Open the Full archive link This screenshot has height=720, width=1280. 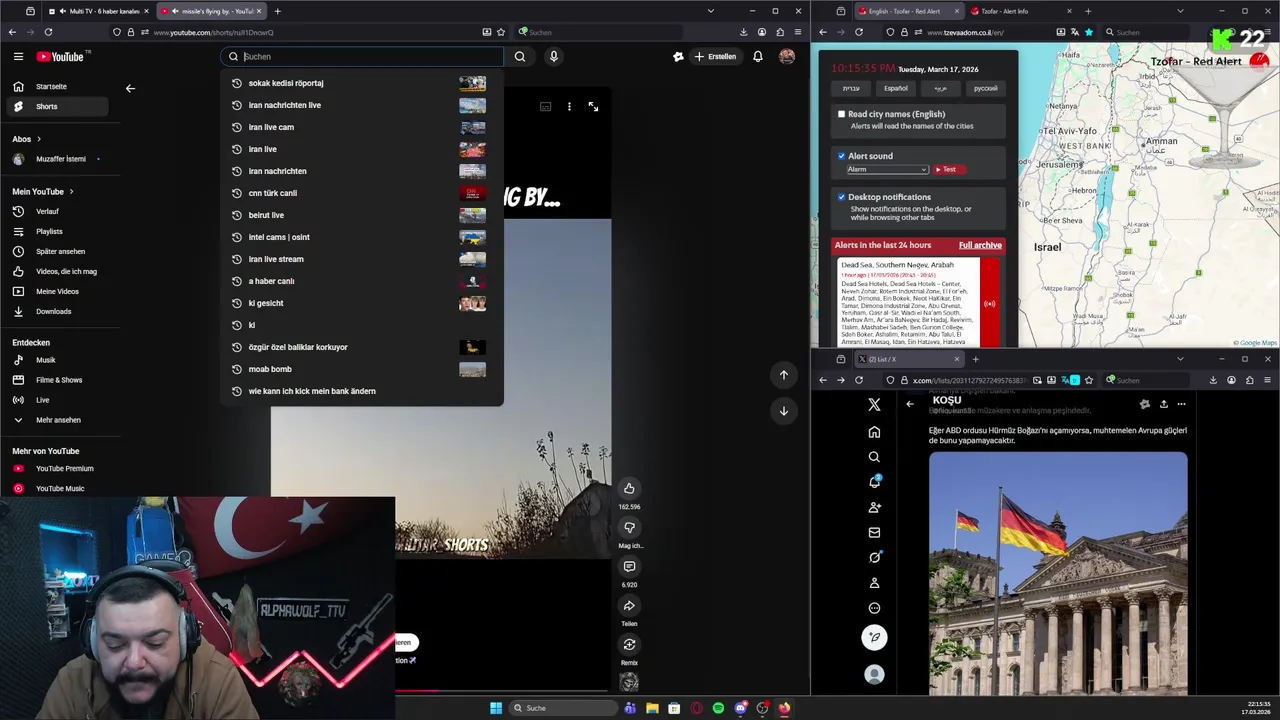980,245
